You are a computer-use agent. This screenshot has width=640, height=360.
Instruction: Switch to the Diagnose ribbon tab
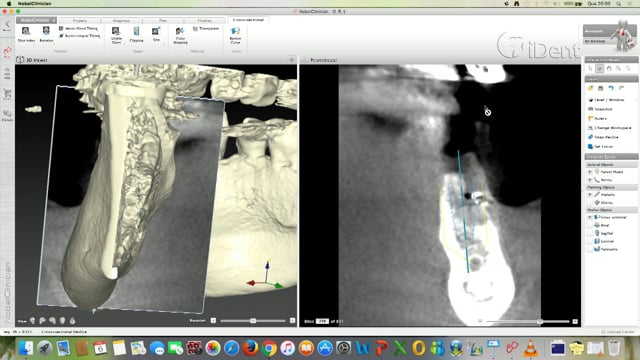click(121, 20)
